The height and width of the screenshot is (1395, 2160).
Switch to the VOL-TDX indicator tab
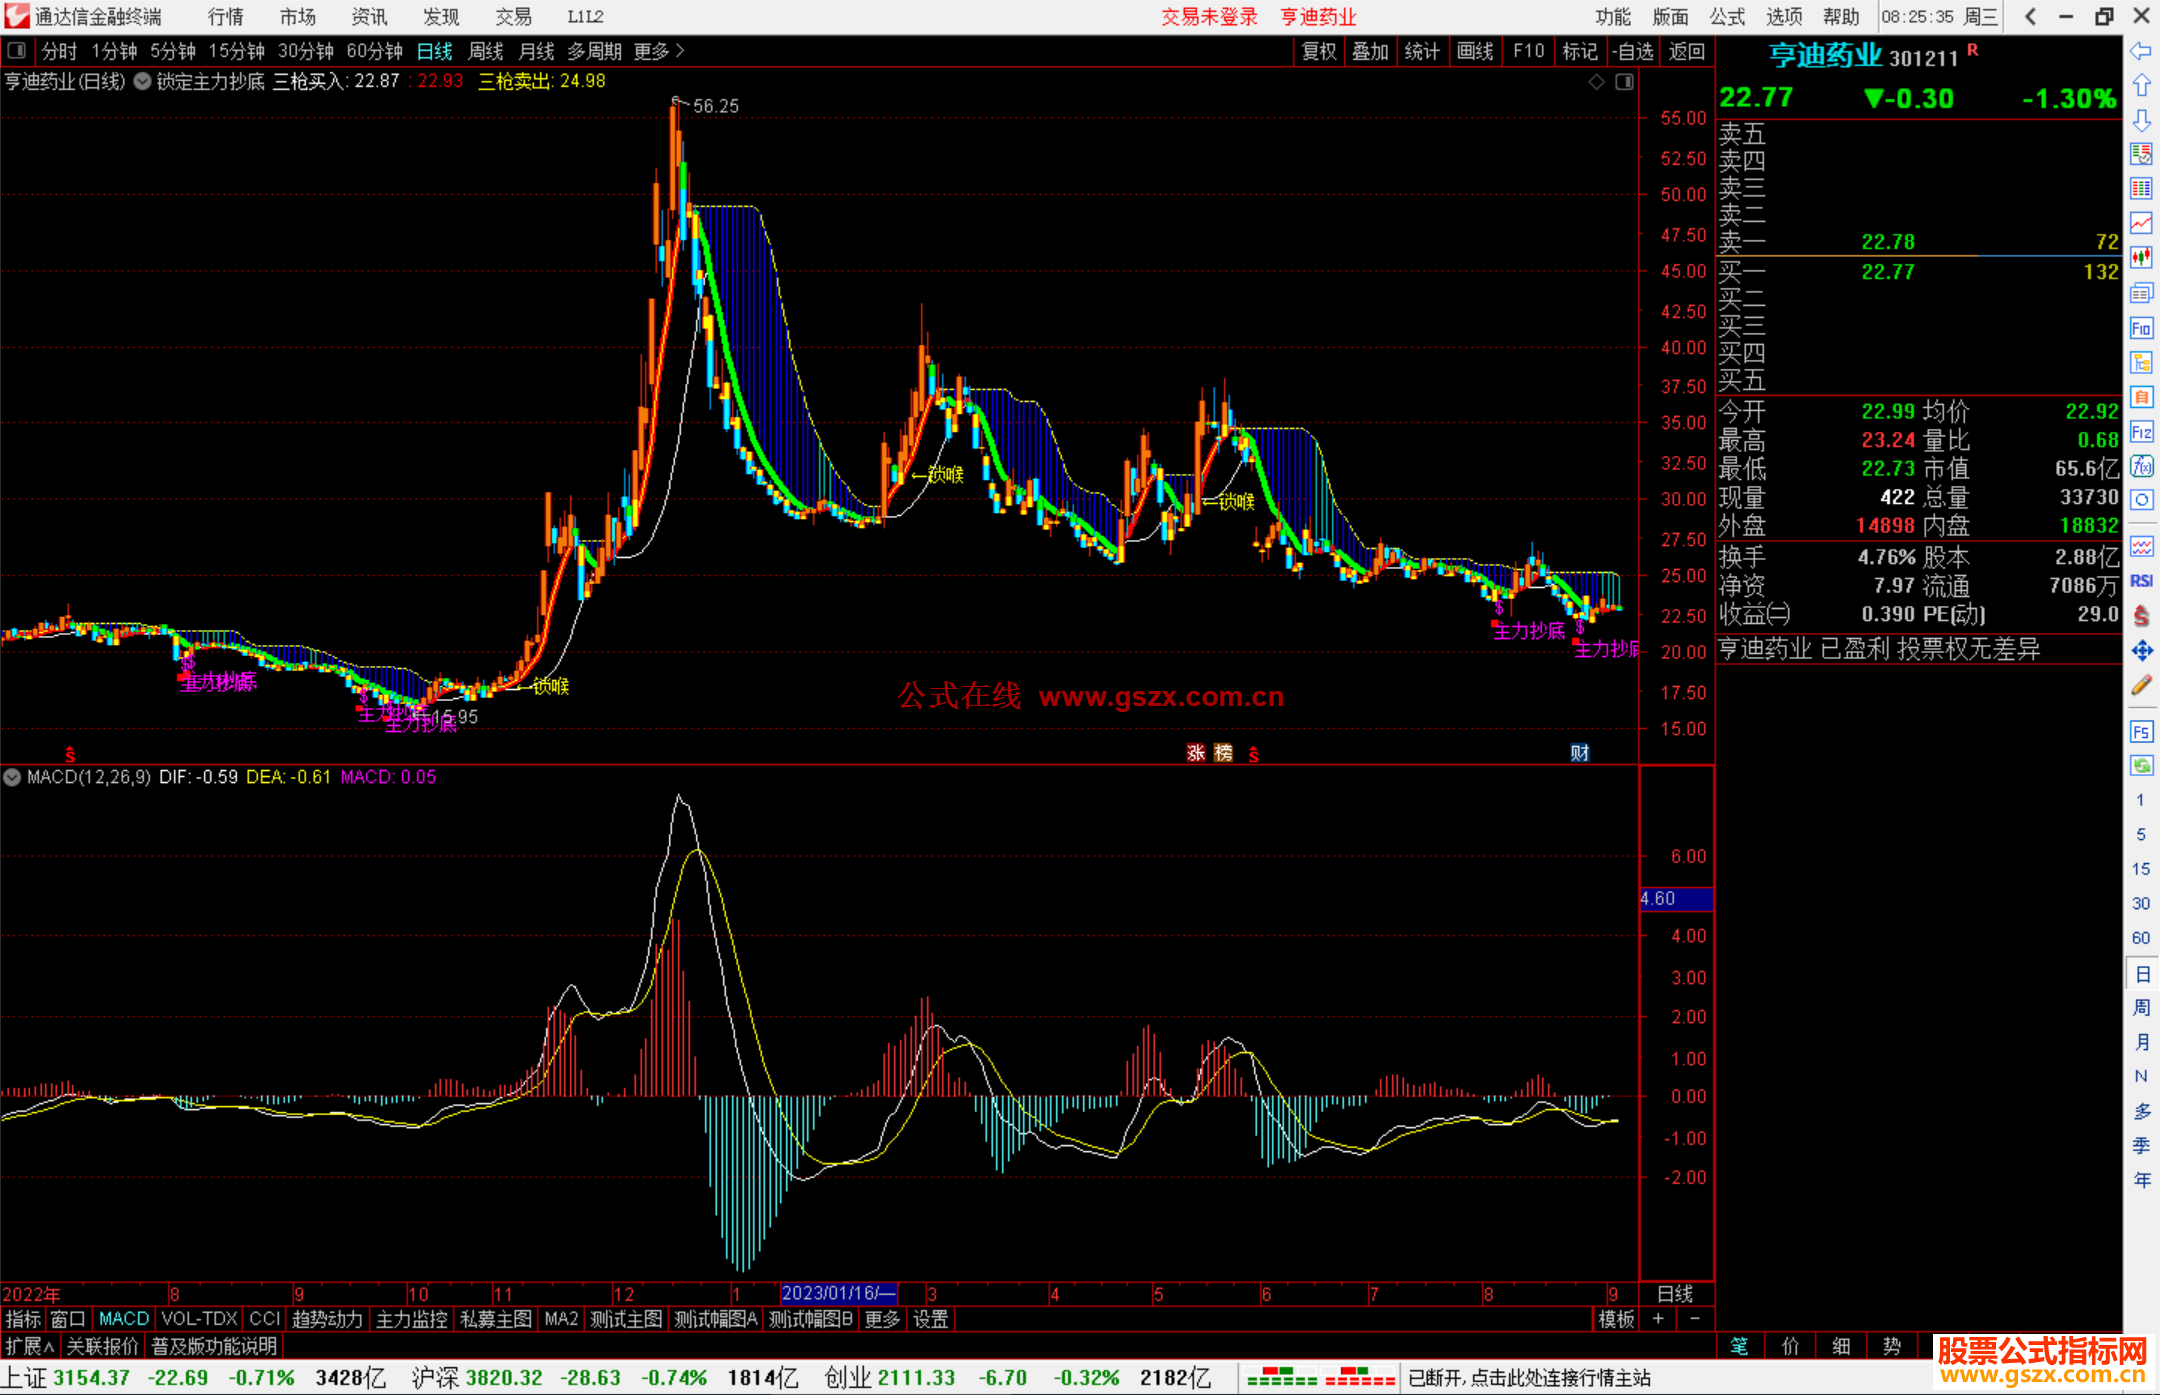[x=199, y=1319]
